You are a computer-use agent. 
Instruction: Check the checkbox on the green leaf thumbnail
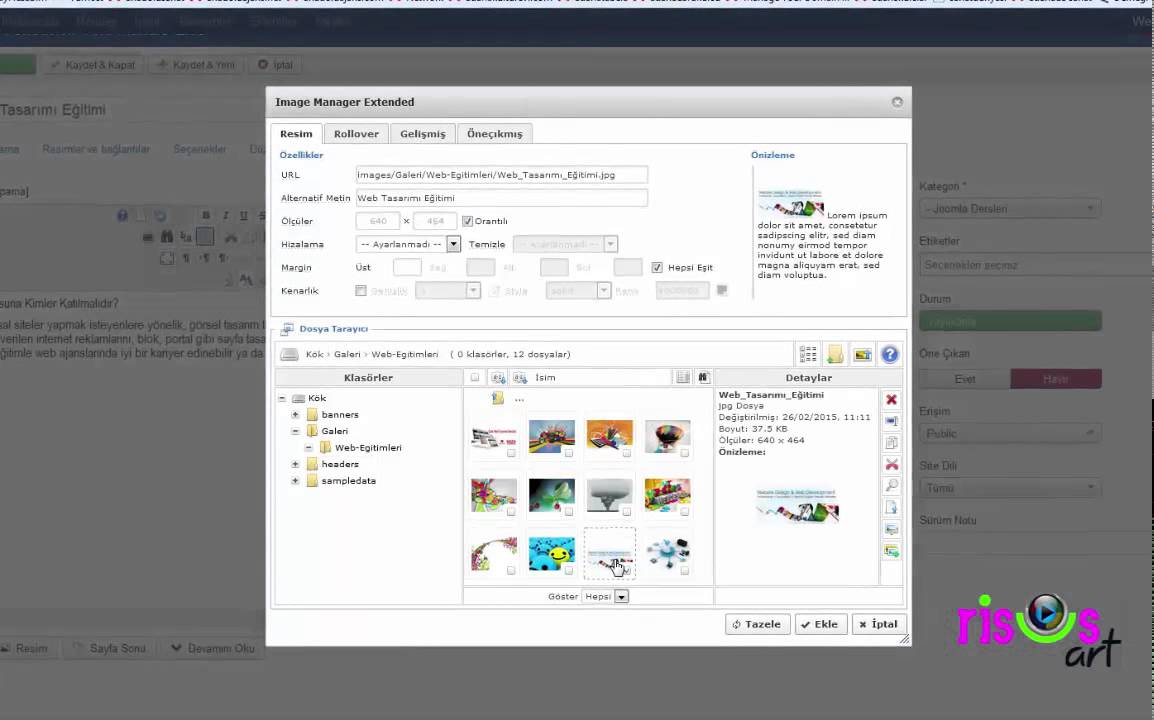(569, 512)
